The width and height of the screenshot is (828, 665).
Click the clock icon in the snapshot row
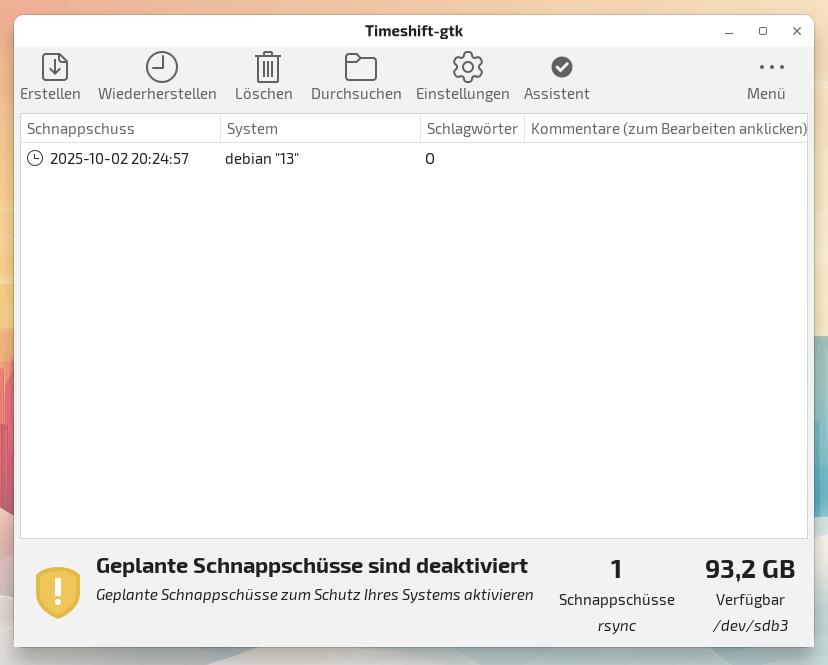click(35, 158)
